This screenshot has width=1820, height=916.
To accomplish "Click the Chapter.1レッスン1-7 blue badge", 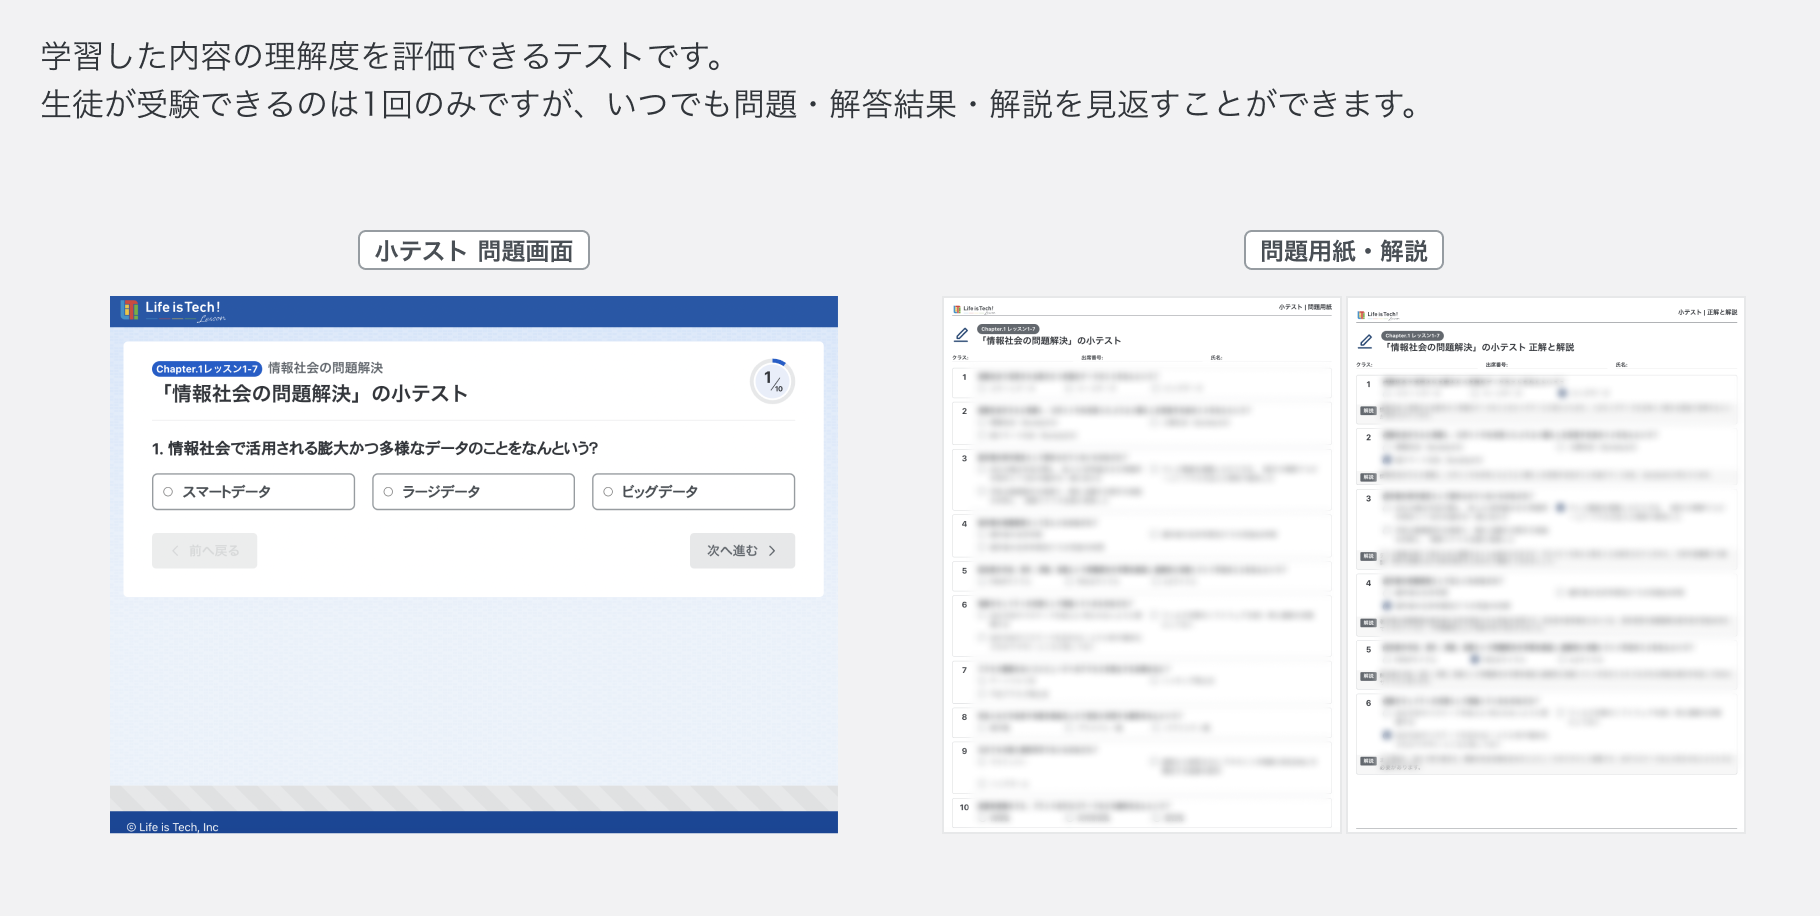I will 207,369.
